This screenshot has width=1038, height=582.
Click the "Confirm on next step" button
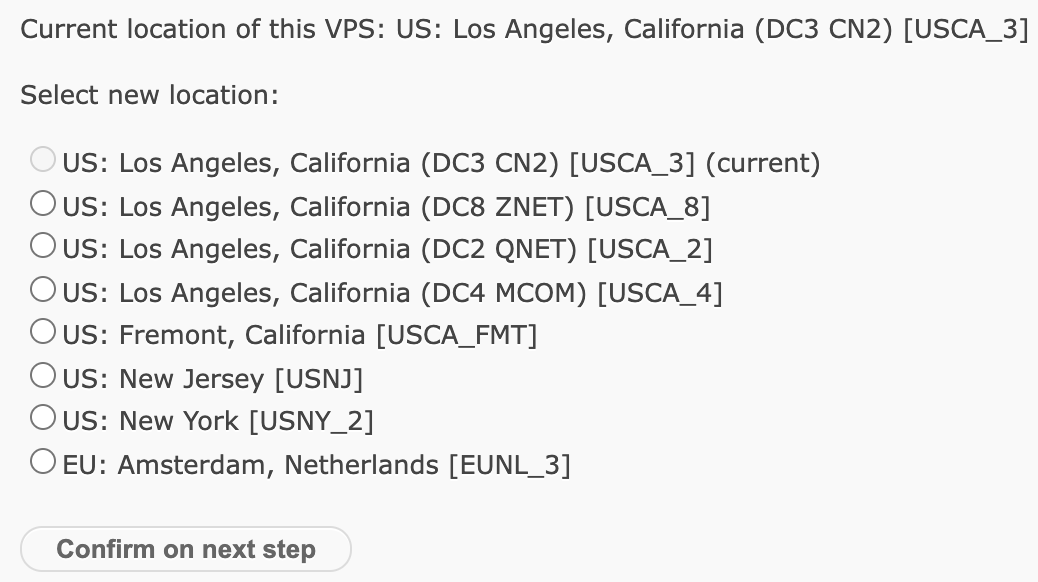(186, 549)
